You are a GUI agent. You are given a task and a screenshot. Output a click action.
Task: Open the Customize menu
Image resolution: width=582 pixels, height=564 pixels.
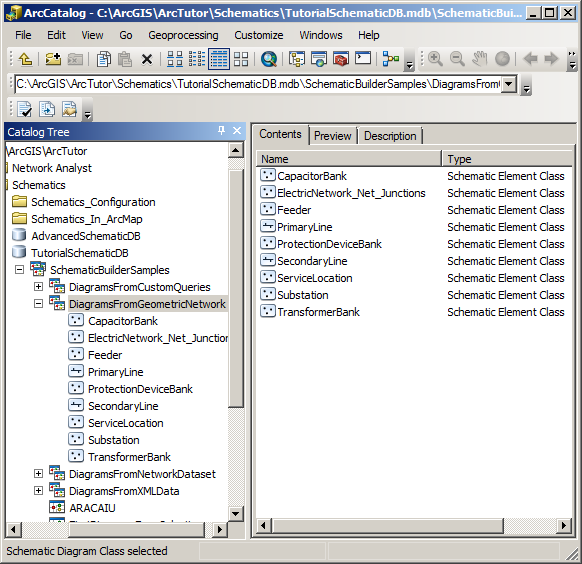259,35
